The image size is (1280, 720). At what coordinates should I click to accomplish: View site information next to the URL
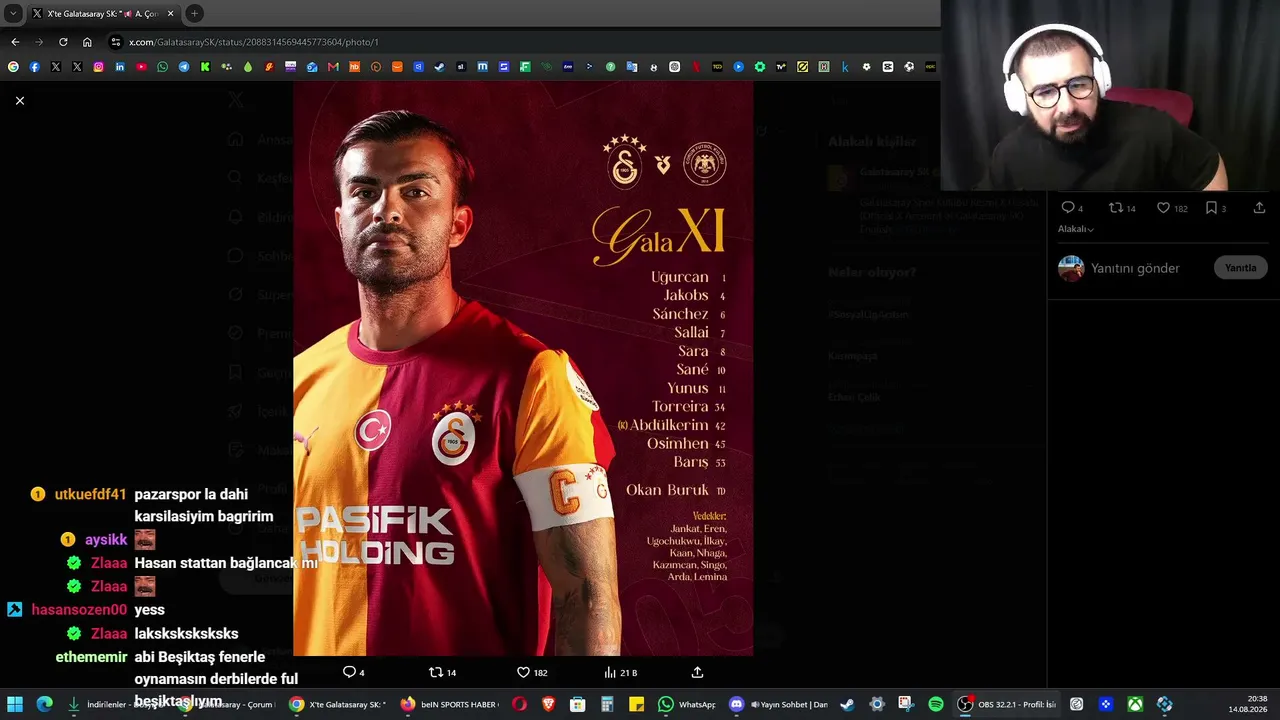[x=116, y=42]
